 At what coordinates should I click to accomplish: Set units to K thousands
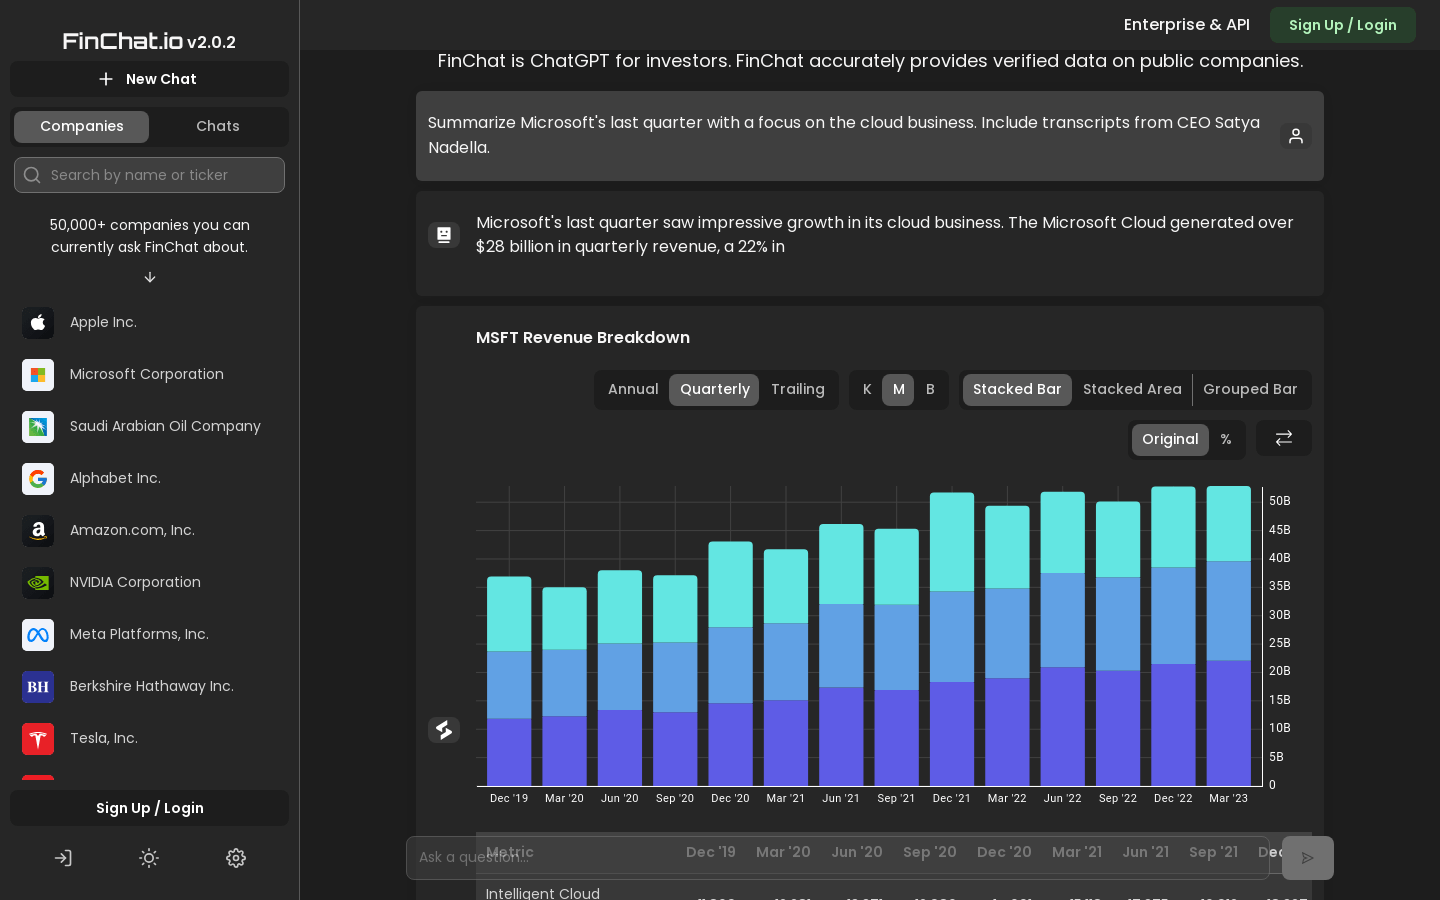tap(867, 390)
